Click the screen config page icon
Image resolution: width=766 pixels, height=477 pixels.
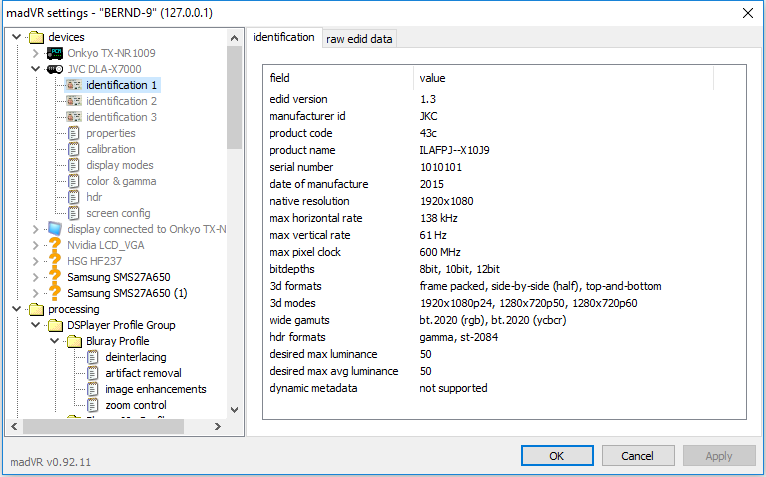(74, 213)
